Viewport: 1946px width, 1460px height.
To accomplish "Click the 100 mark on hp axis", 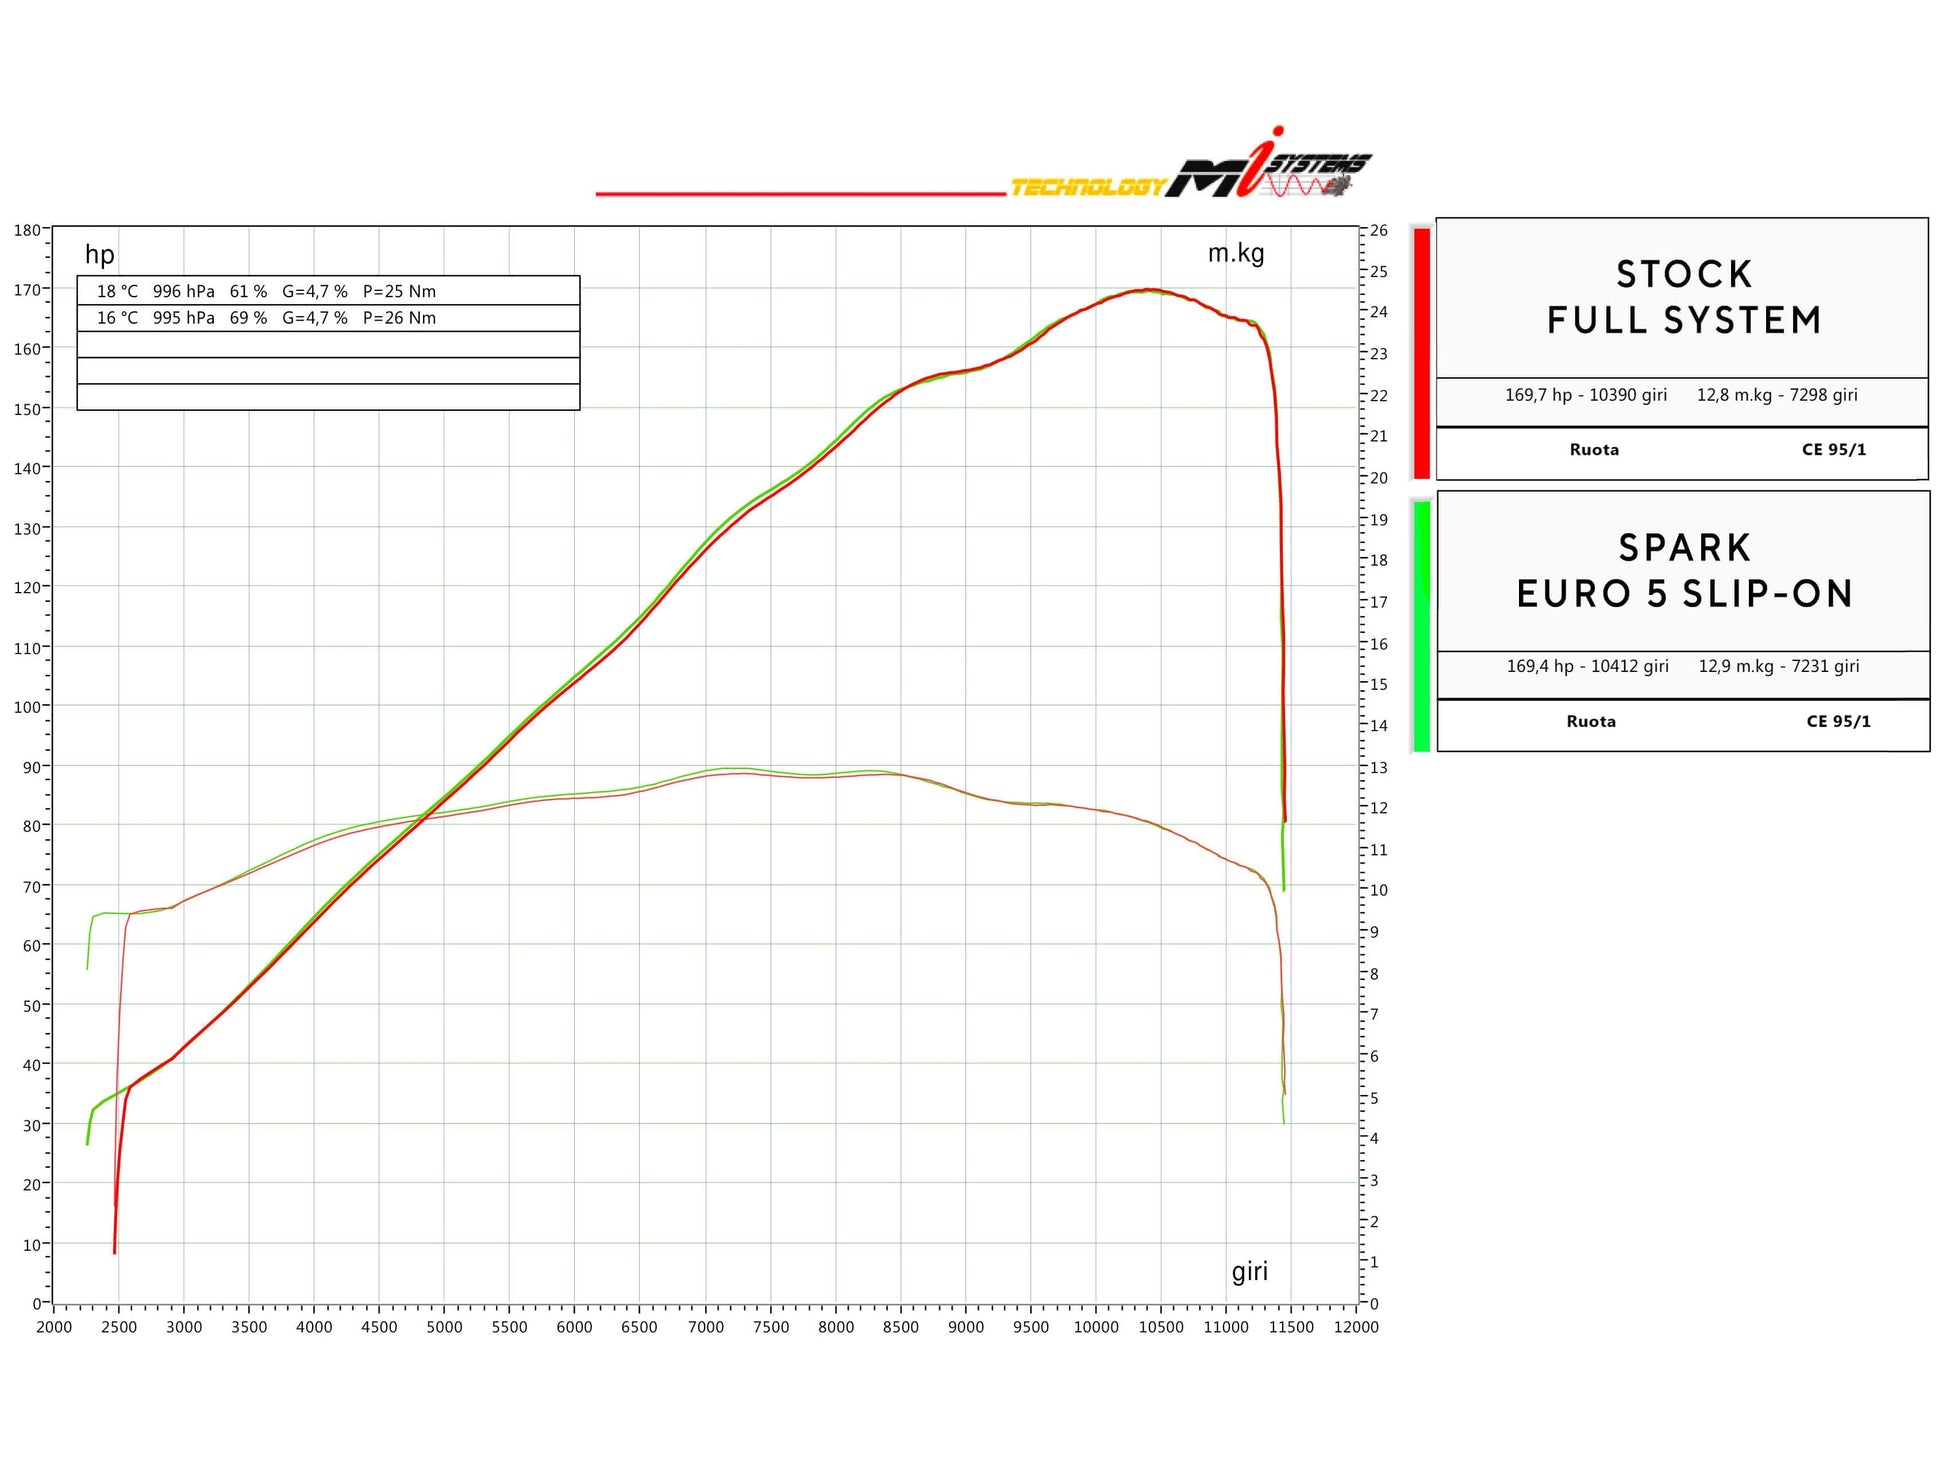I will click(27, 707).
